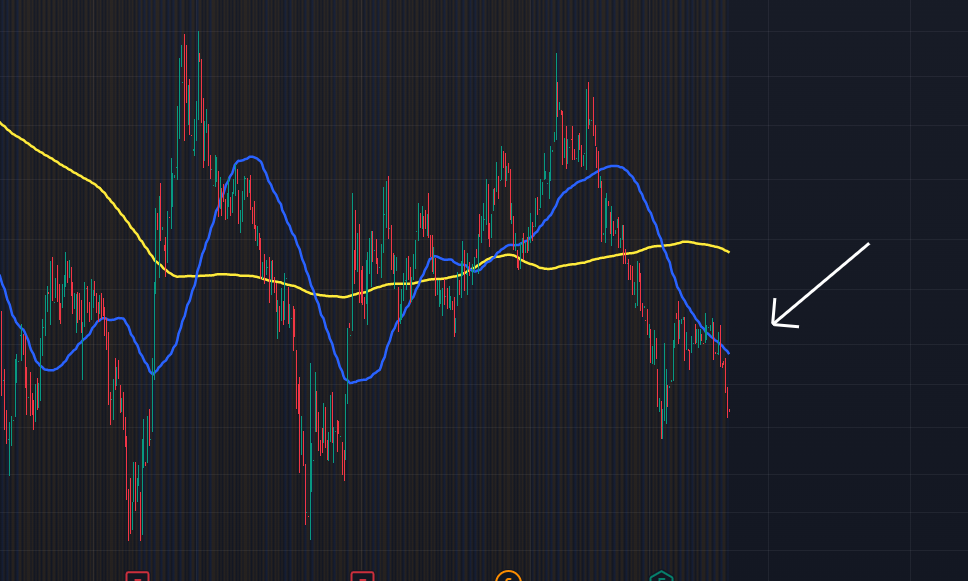Open the orange circular event marker
The image size is (968, 581).
click(x=508, y=576)
